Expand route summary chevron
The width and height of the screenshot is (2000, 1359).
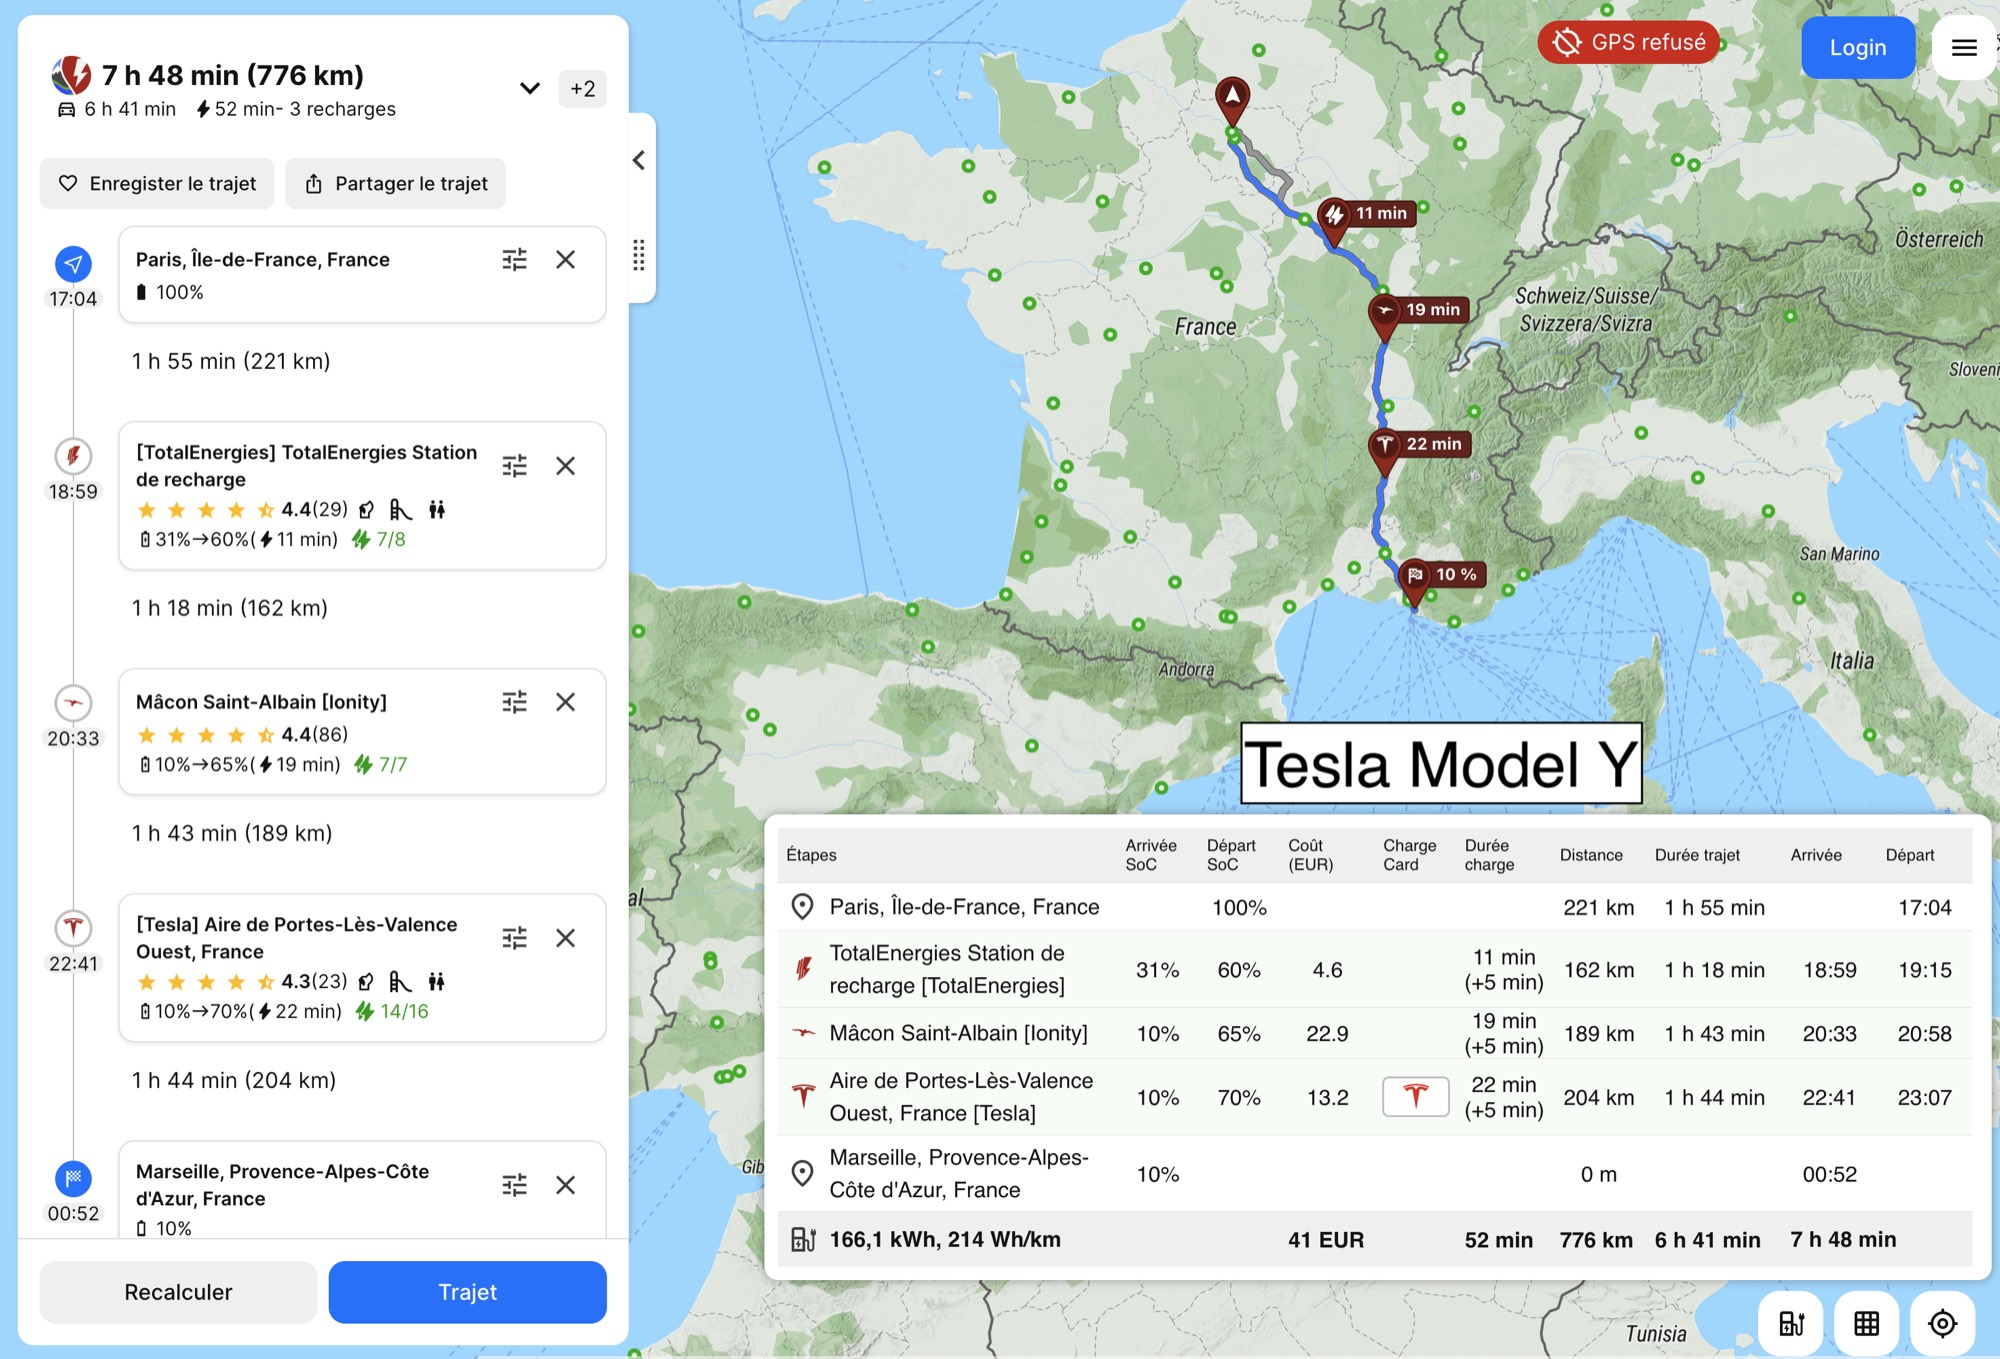530,88
